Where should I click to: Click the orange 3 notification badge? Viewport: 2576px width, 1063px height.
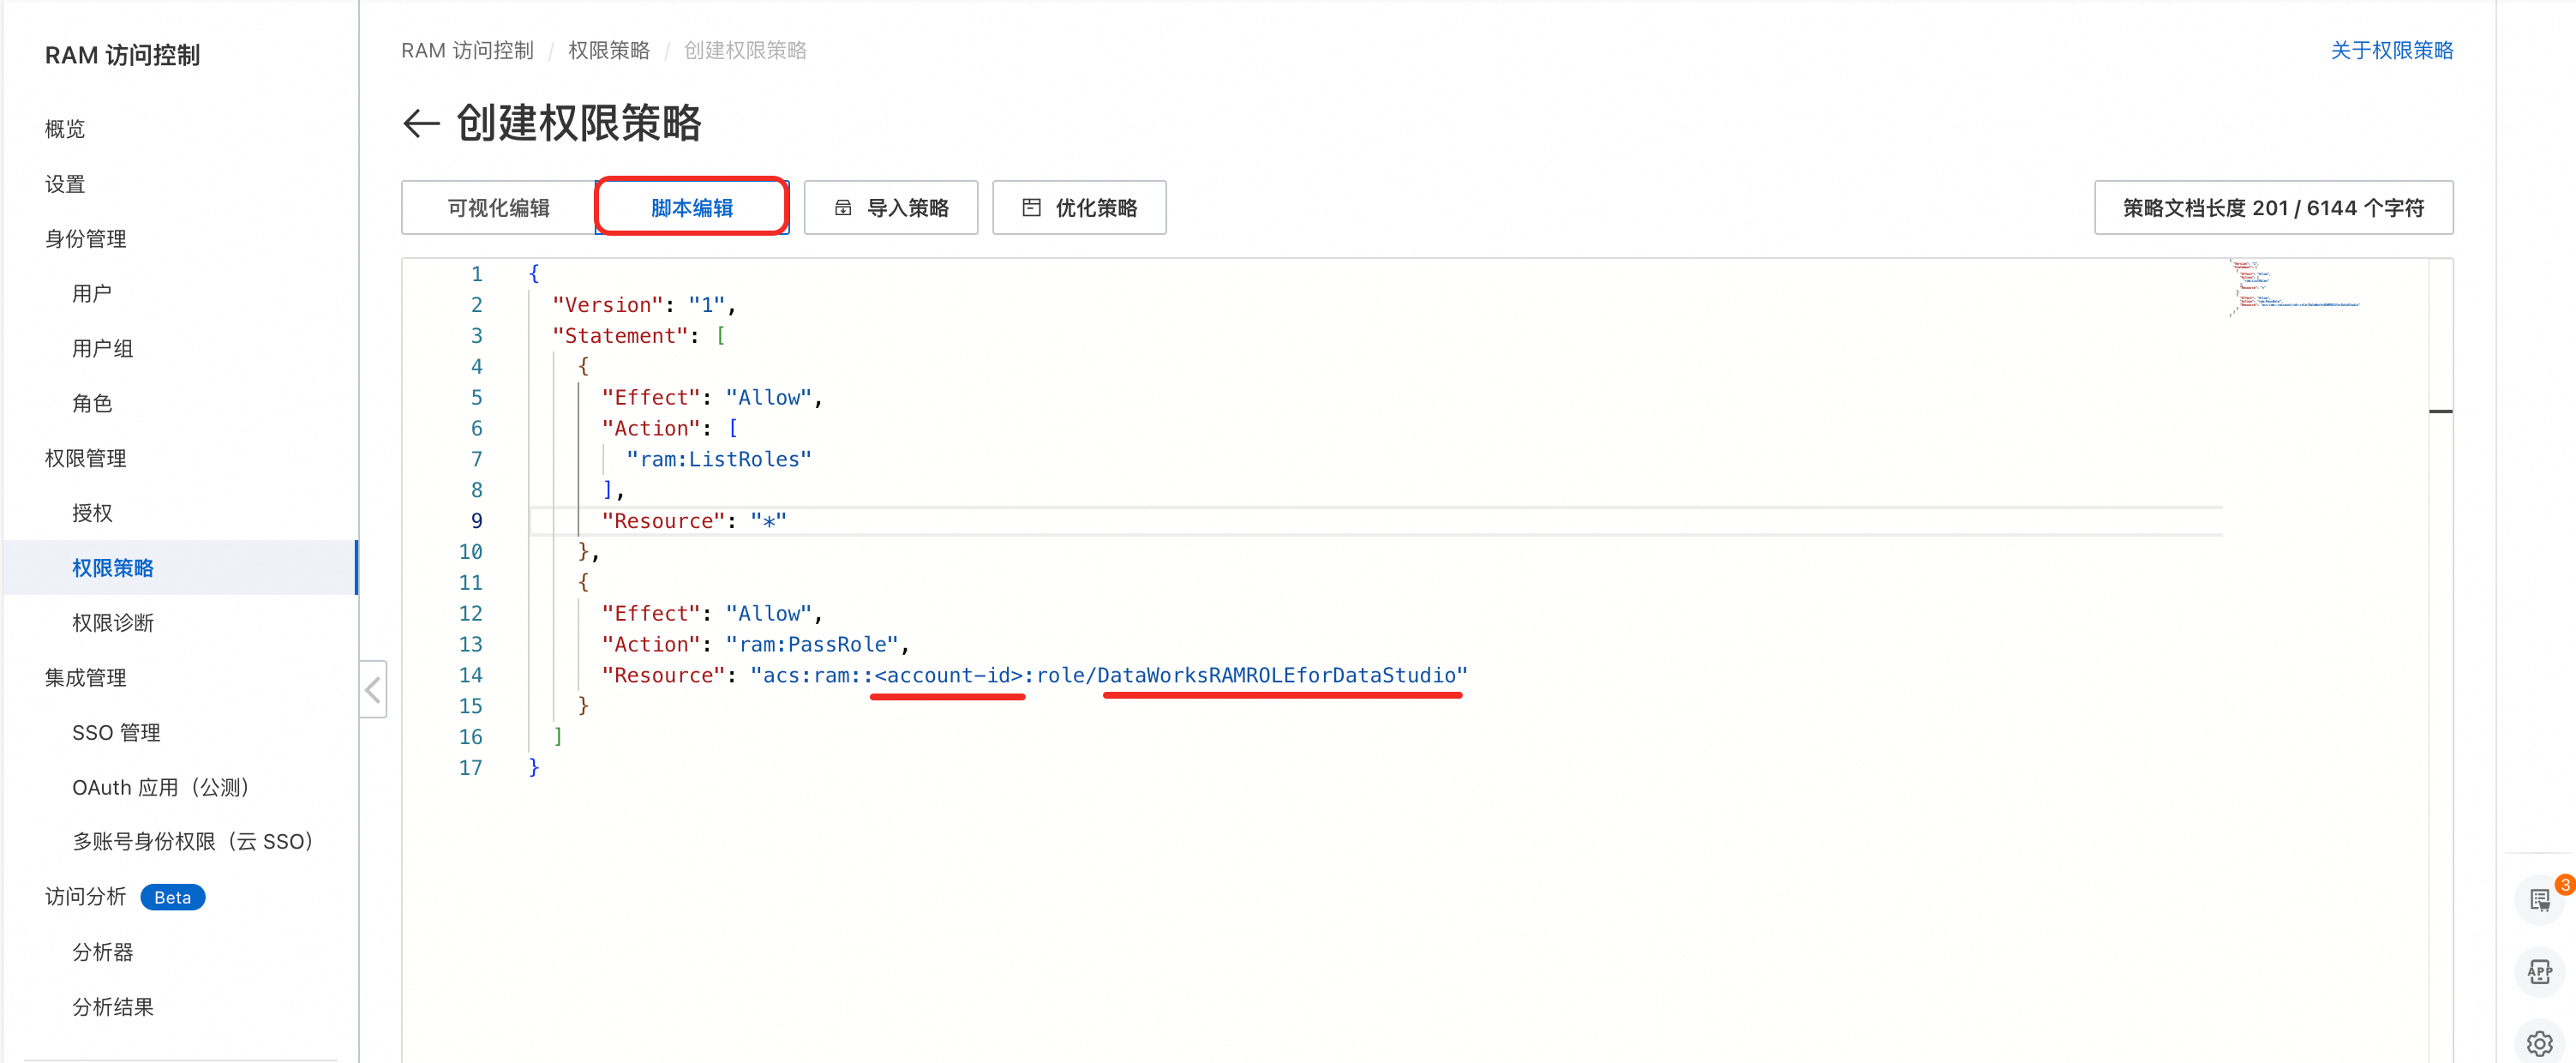coord(2564,885)
